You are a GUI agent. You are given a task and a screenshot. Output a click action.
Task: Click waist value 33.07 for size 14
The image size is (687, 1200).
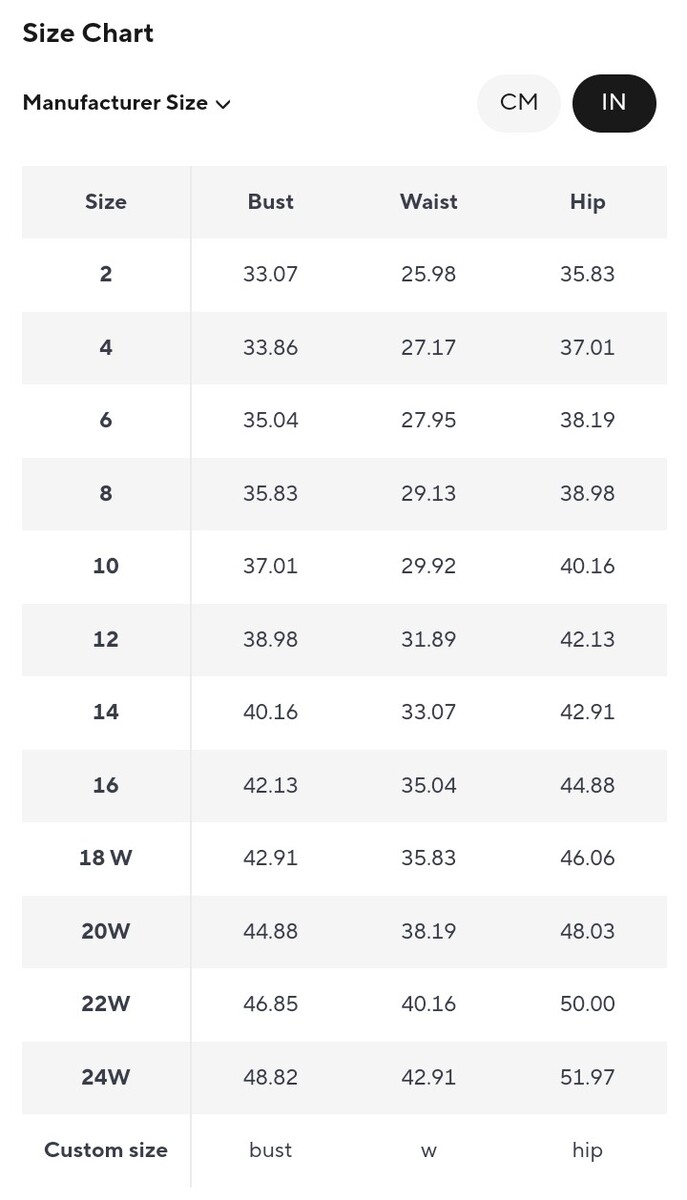click(x=428, y=712)
